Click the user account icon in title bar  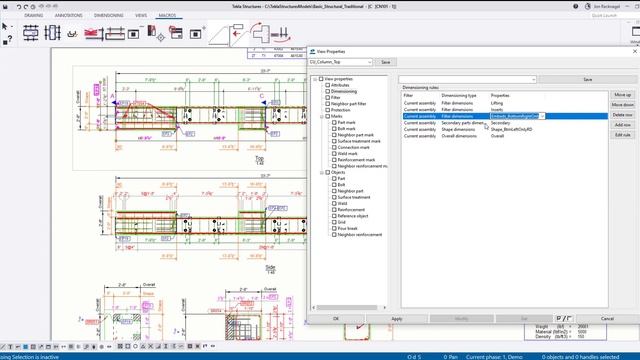(x=588, y=7)
